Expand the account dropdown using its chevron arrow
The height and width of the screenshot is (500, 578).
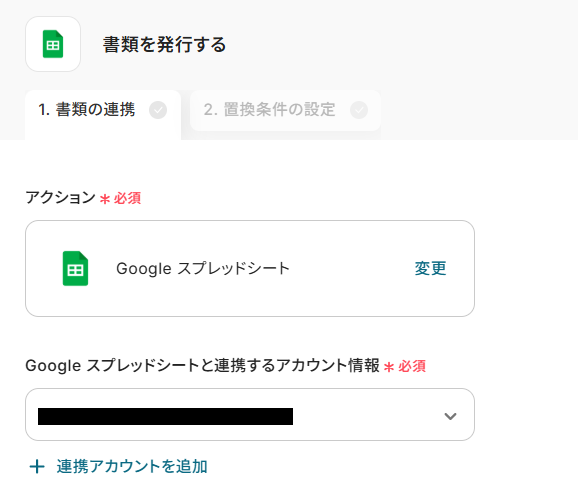[450, 416]
